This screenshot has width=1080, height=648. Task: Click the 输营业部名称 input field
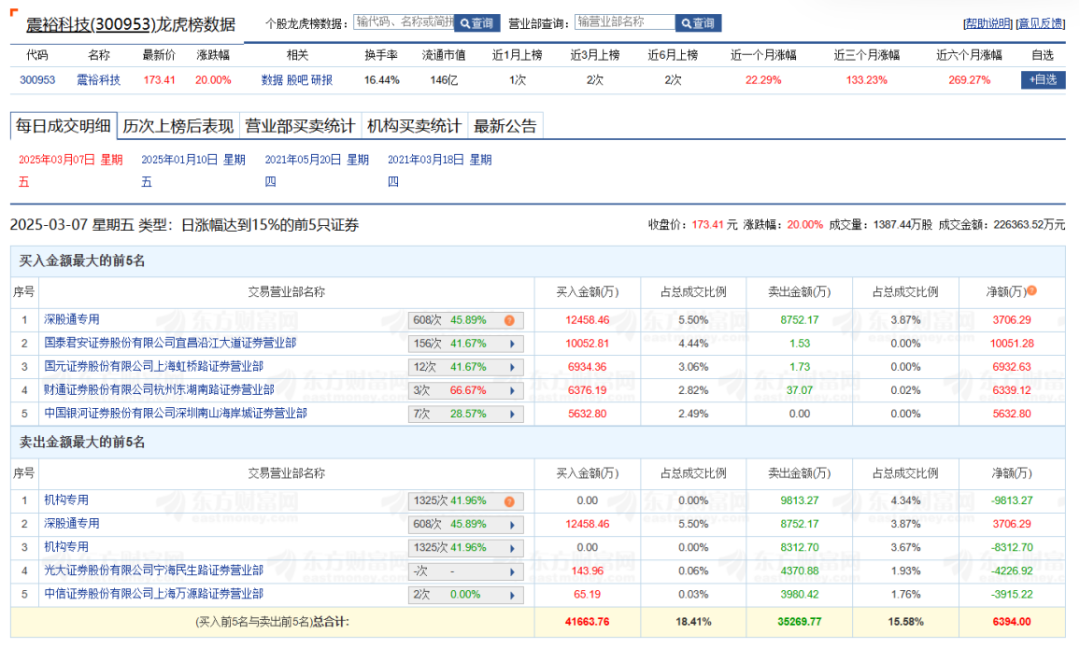[x=624, y=22]
